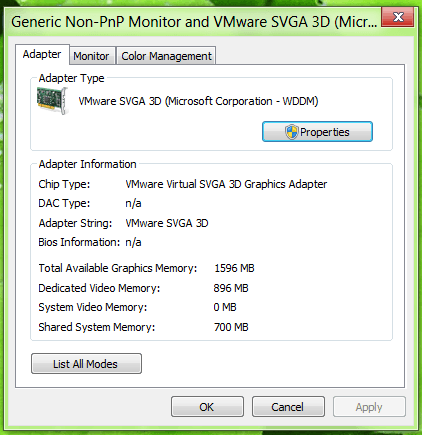Viewport: 422px width, 435px height.
Task: Click the Apply button
Action: pos(369,407)
